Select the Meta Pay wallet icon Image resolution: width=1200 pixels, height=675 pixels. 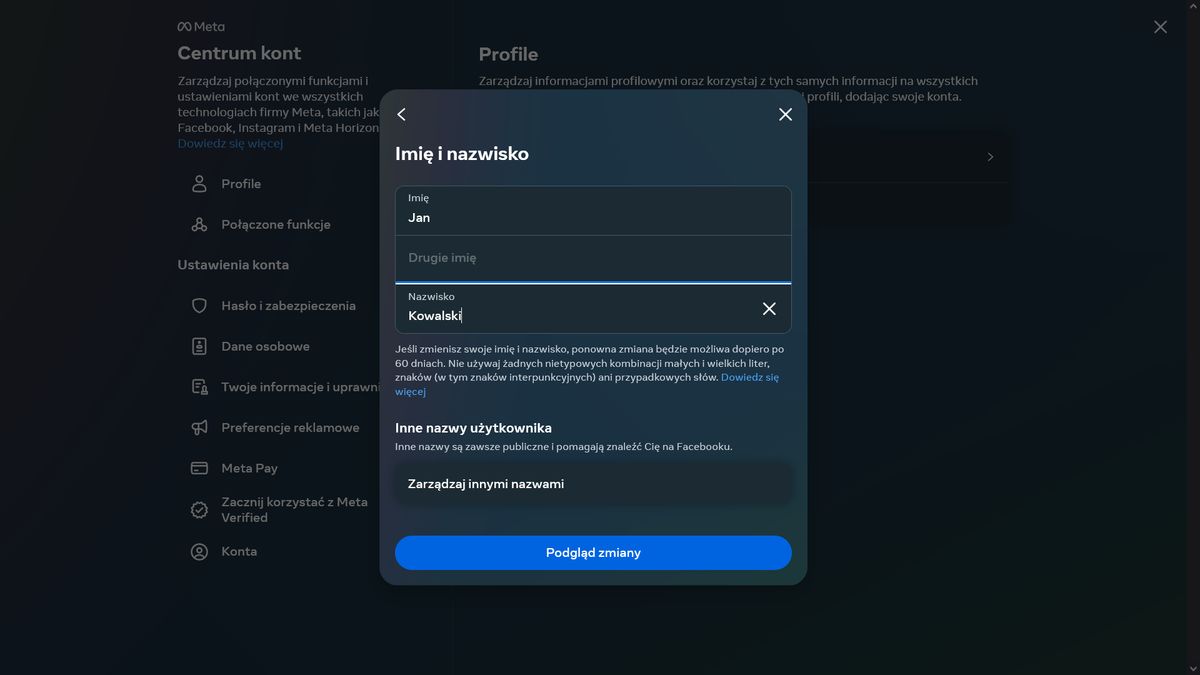[x=200, y=467]
